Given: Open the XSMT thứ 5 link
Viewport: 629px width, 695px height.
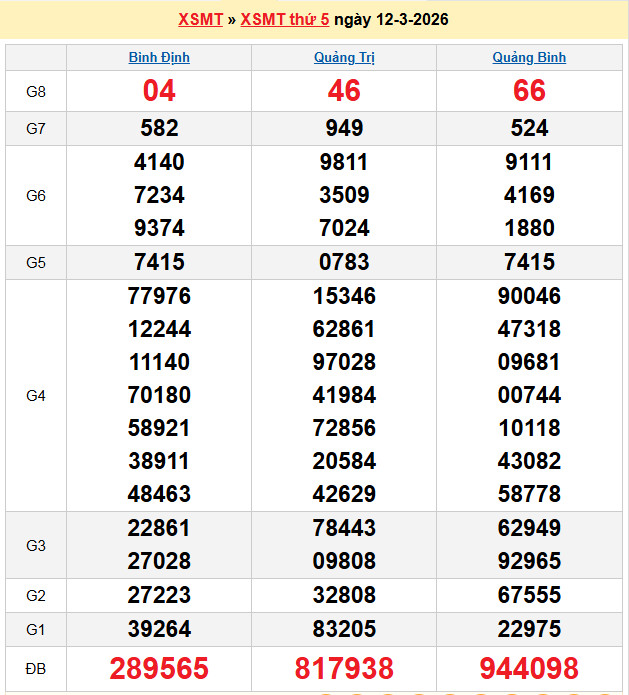Looking at the screenshot, I should 285,20.
